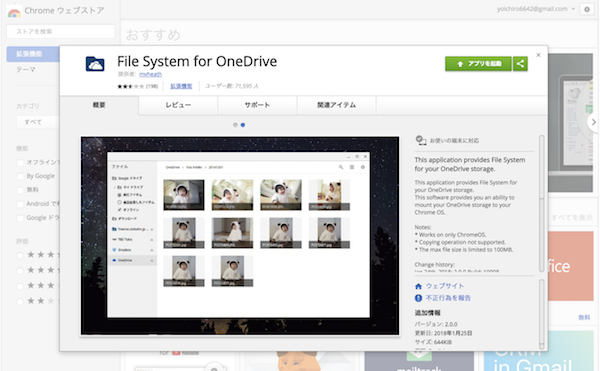The image size is (600, 371).
Task: Switch to the レビュー tab
Action: (x=178, y=105)
